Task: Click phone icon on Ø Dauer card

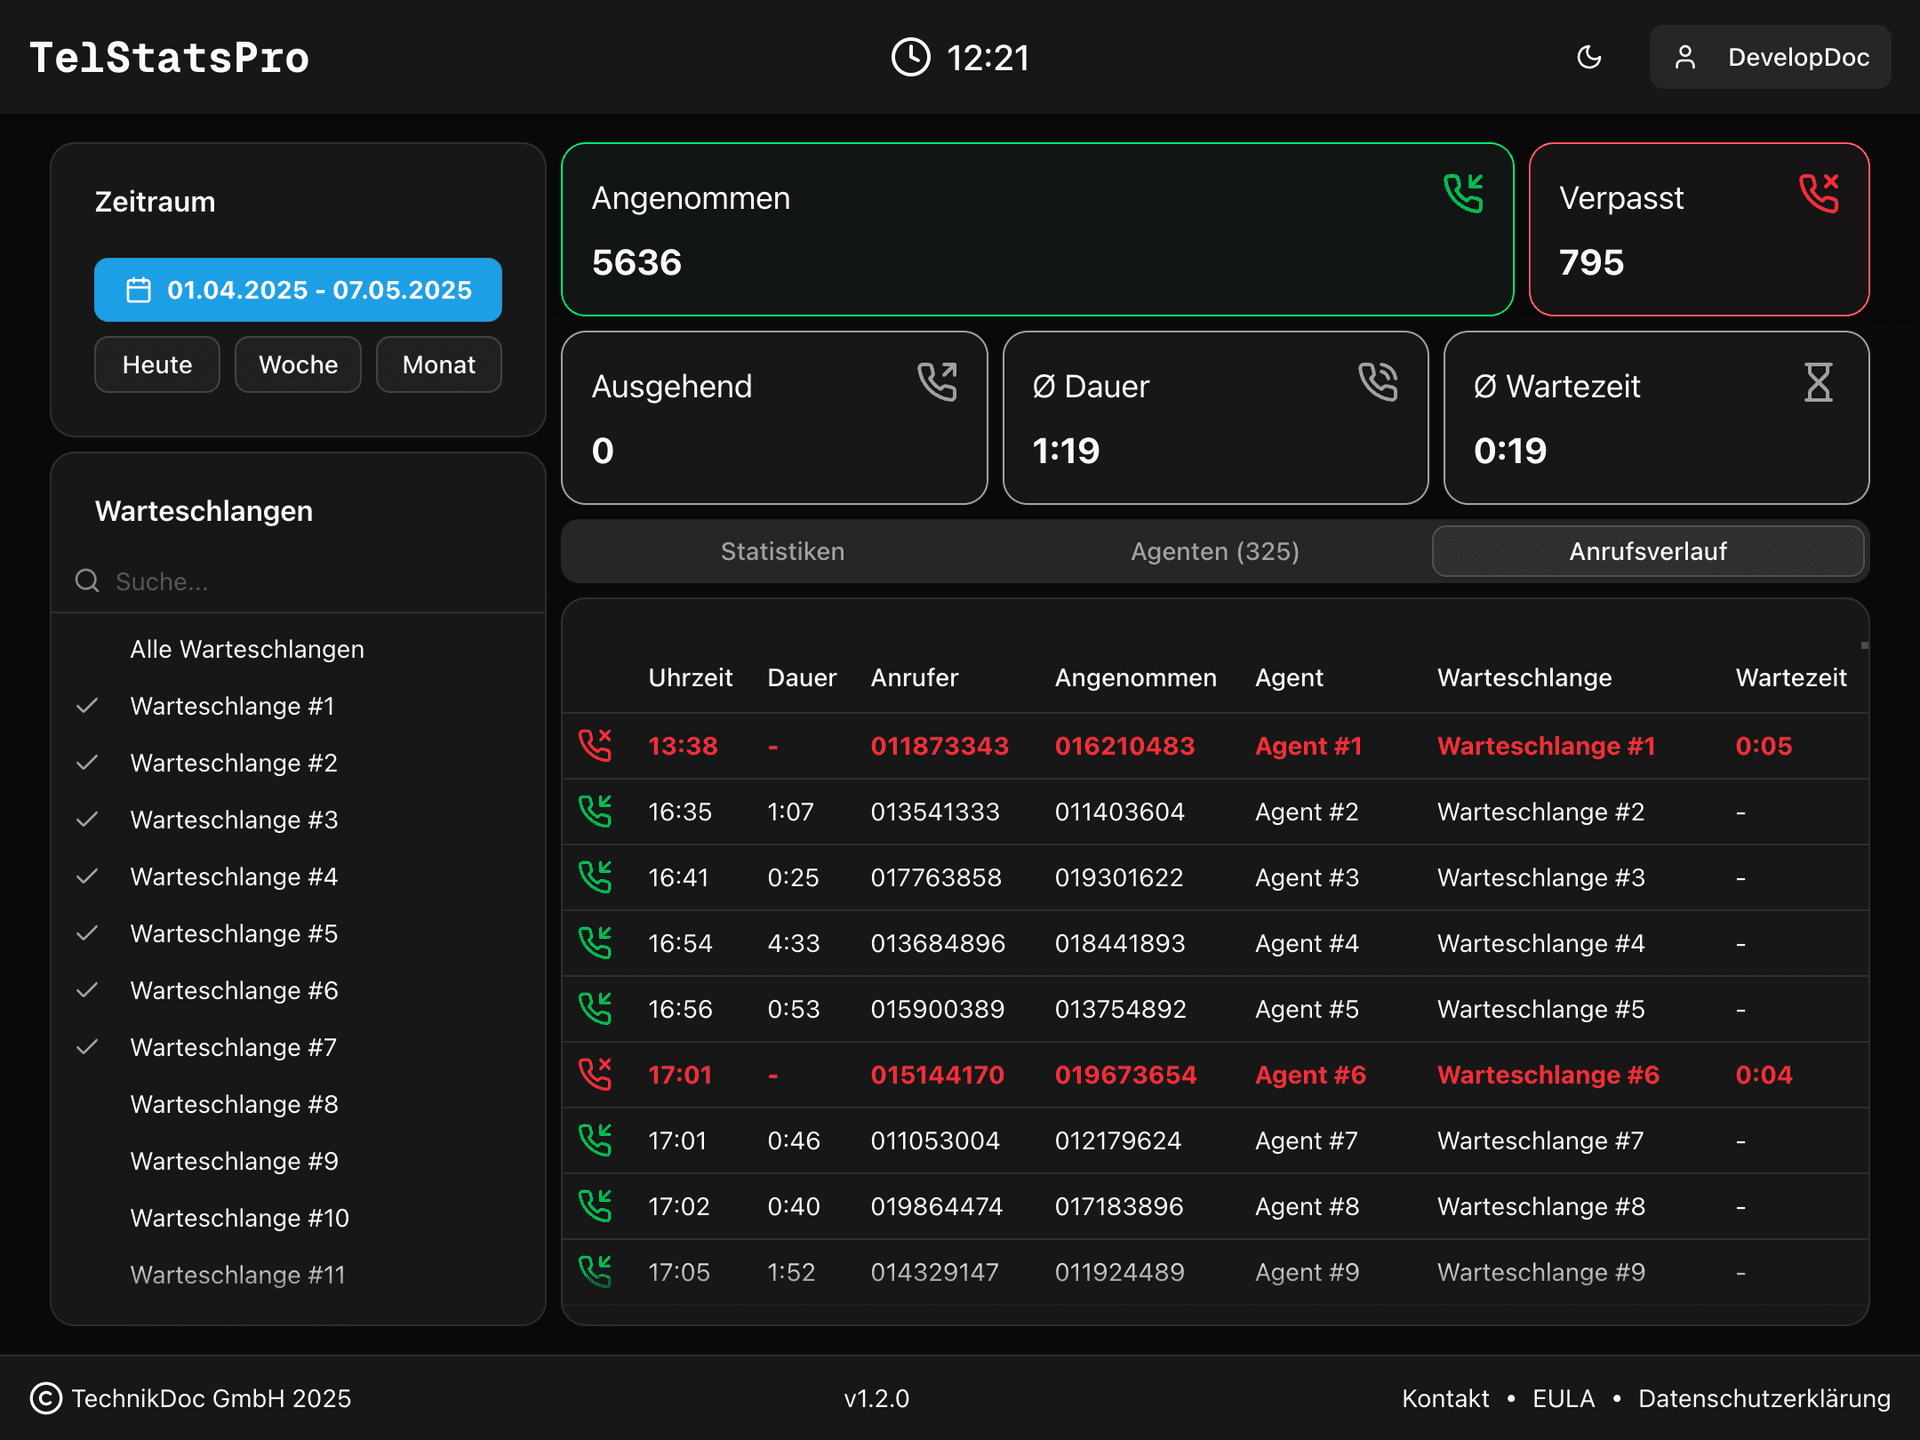Action: click(x=1378, y=382)
